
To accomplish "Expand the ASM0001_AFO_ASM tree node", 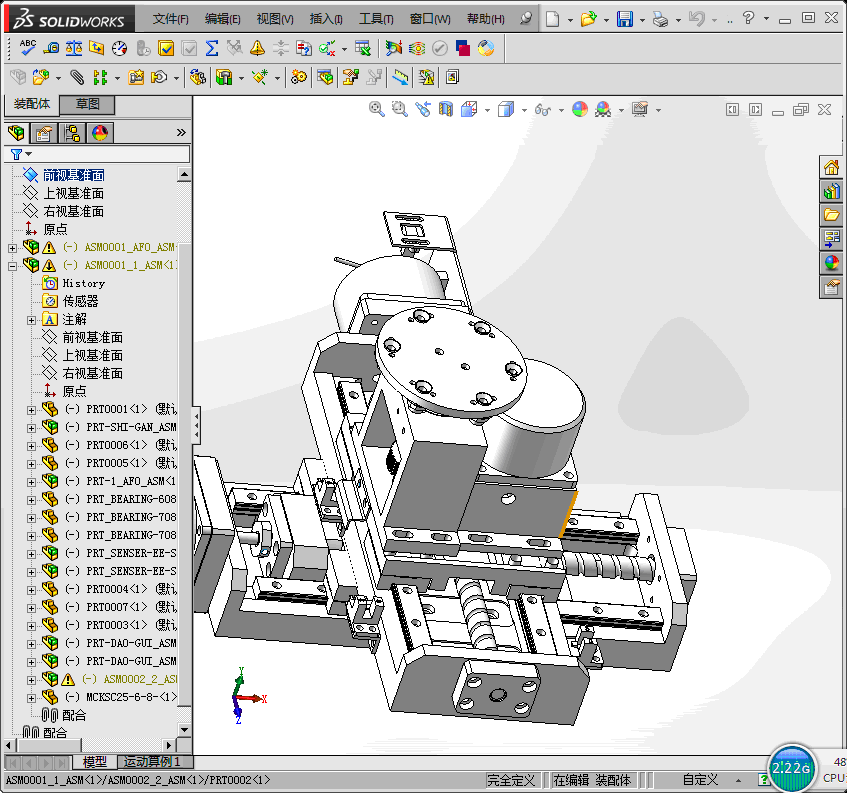I will coord(12,248).
